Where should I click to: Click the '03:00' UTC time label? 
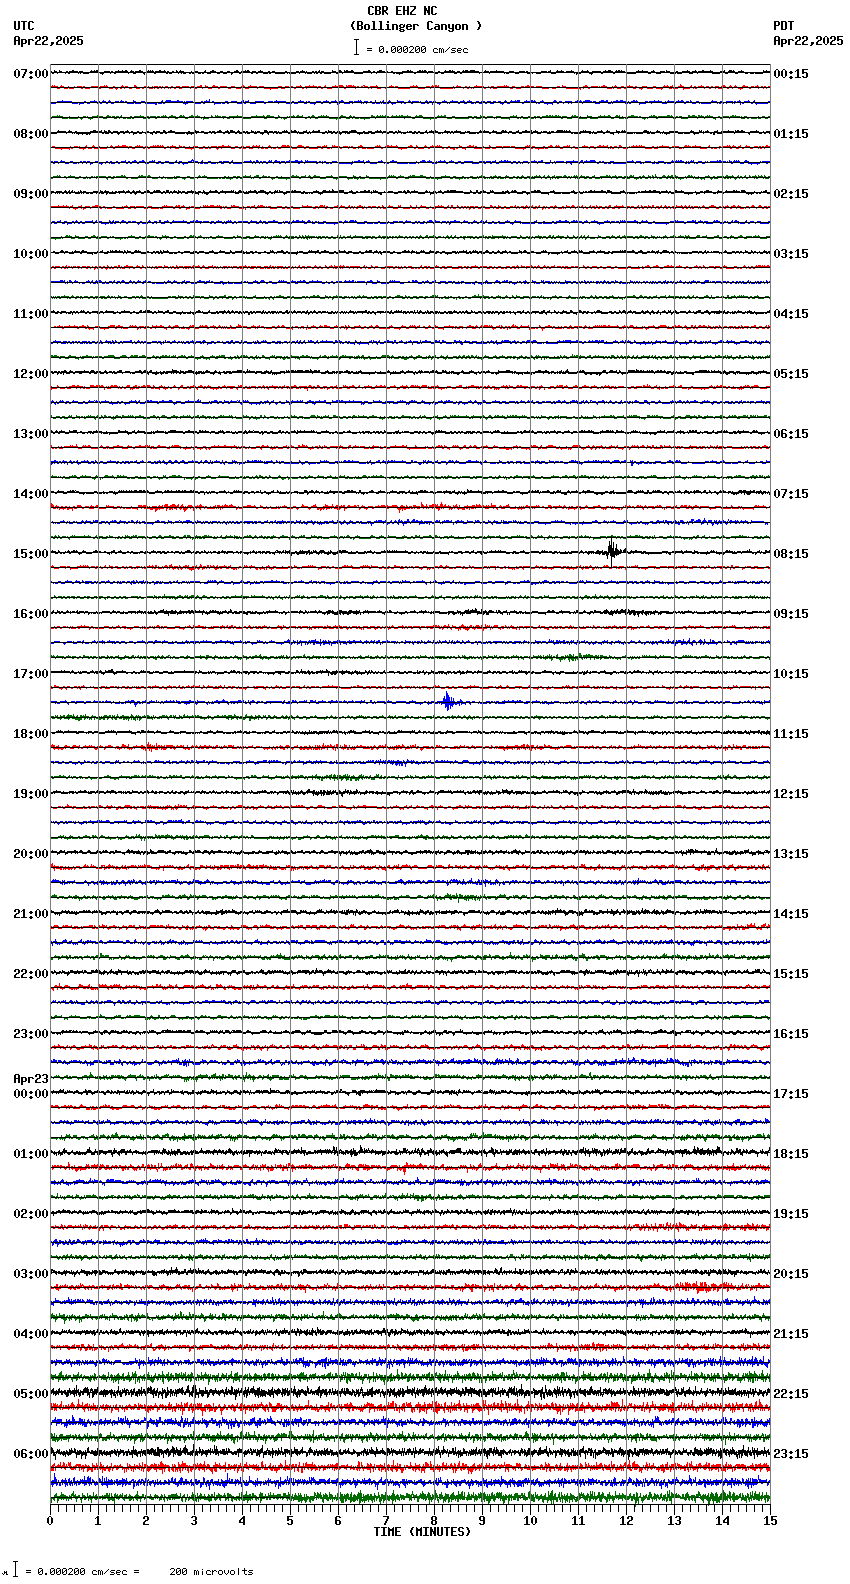(x=31, y=1274)
